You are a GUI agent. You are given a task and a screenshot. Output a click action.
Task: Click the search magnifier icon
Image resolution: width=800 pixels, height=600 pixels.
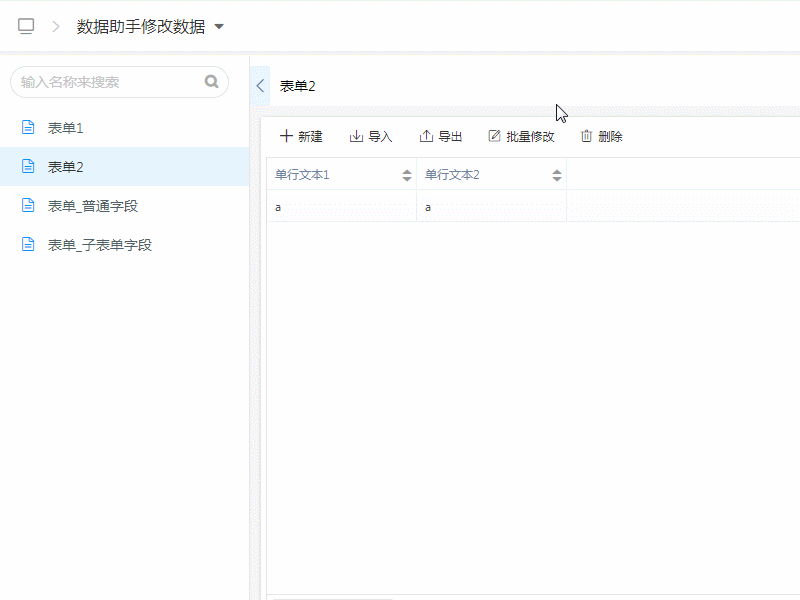[211, 82]
